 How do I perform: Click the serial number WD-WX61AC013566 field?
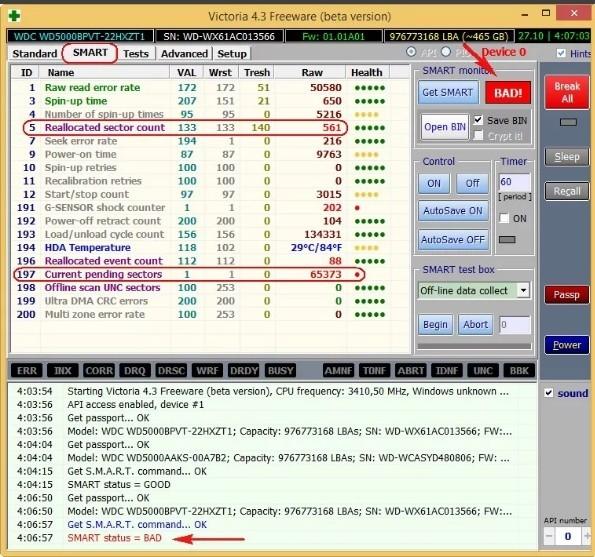click(x=219, y=36)
